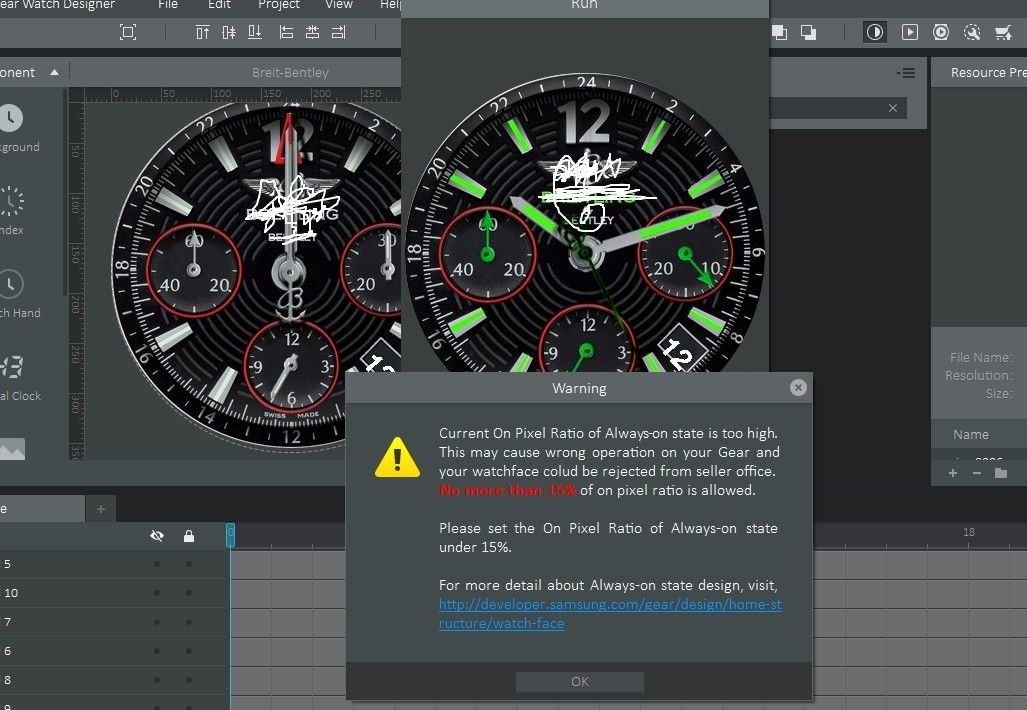Select layer row 6 in timeline
The image size is (1027, 710).
click(115, 651)
